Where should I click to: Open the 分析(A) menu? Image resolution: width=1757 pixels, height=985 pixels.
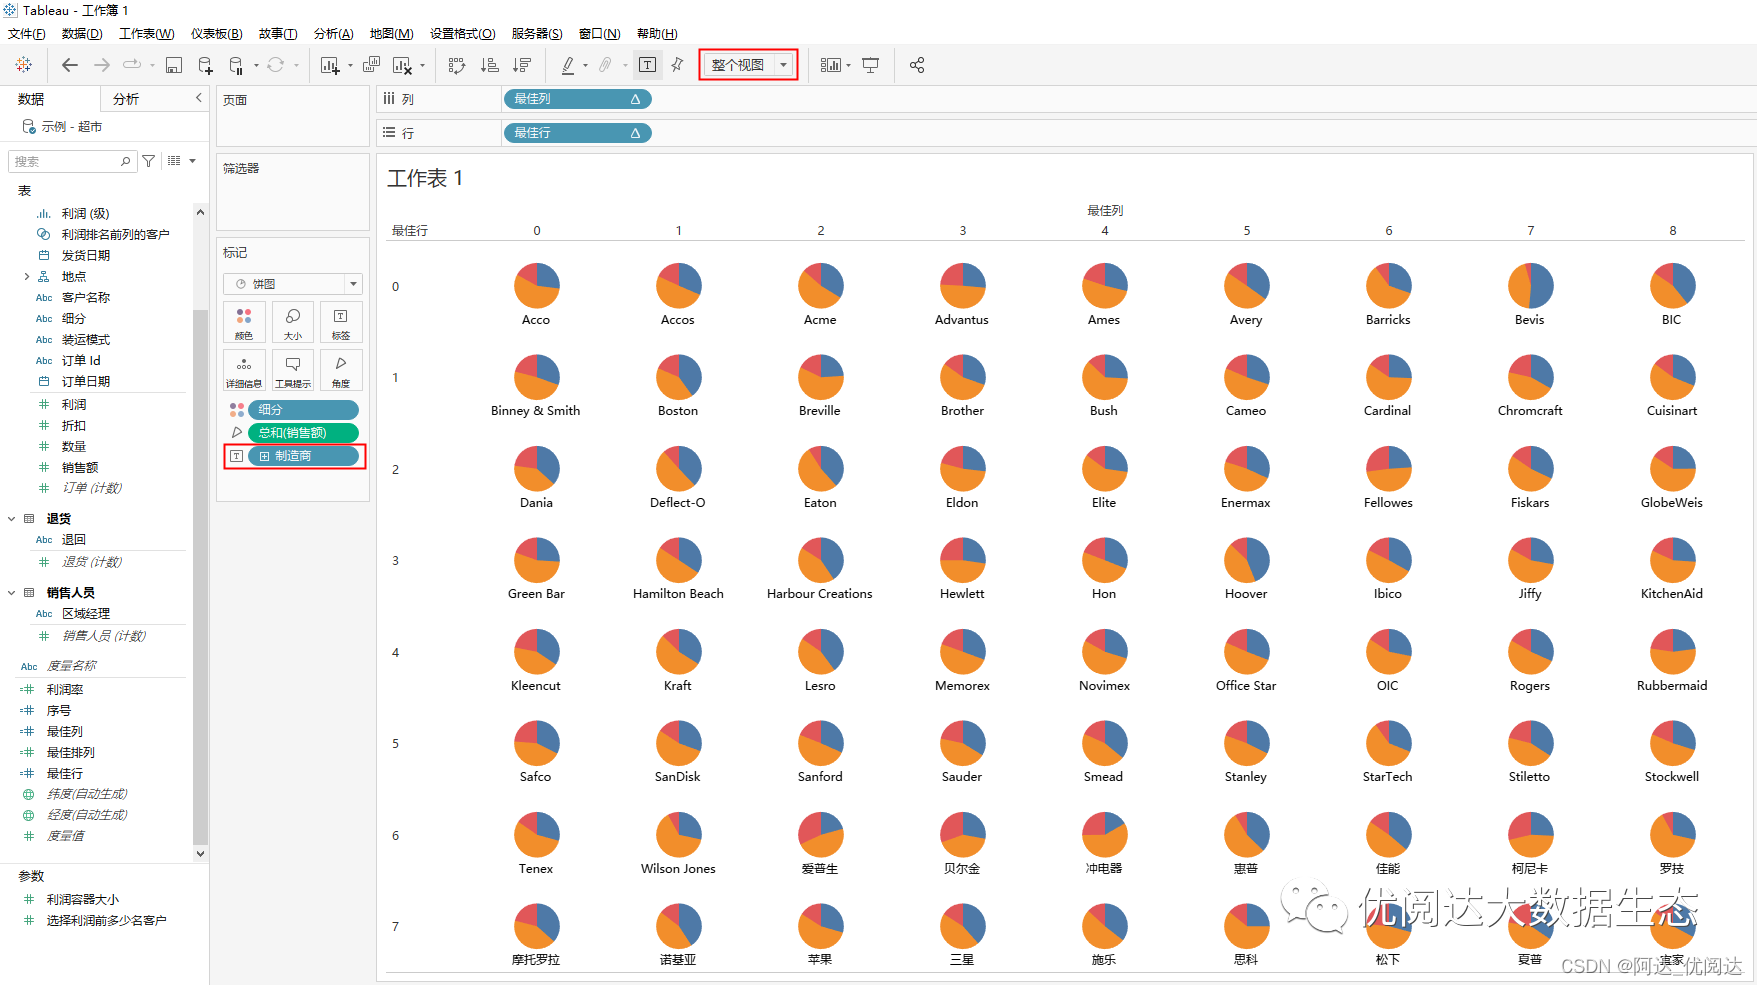(x=333, y=34)
